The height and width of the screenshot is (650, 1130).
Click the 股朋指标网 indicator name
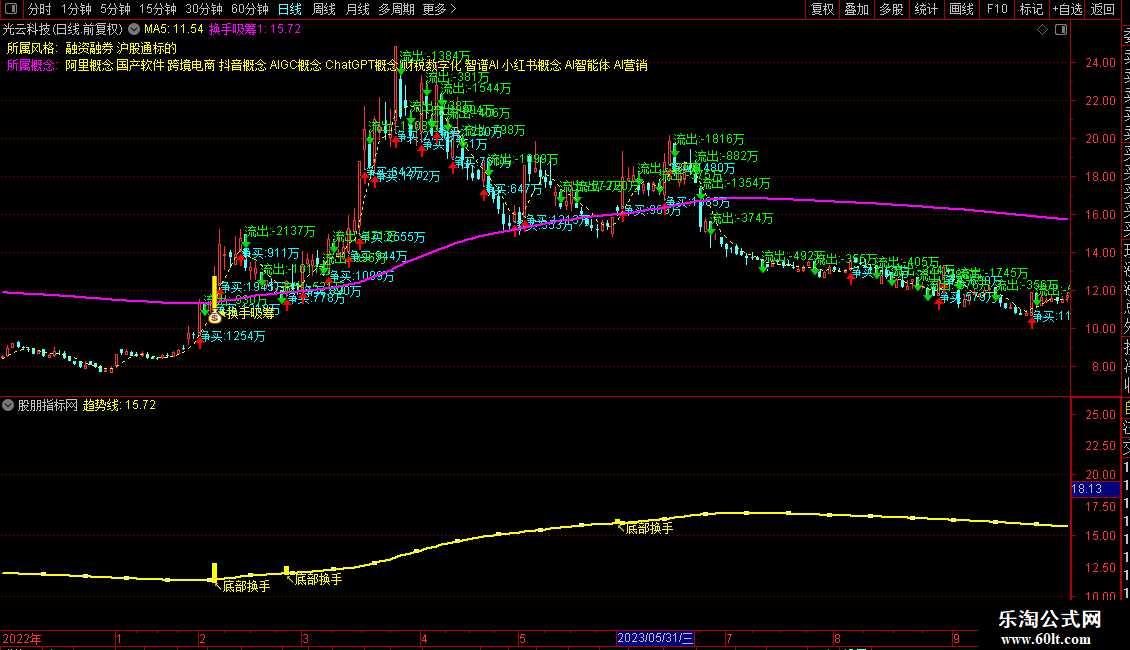click(x=48, y=406)
